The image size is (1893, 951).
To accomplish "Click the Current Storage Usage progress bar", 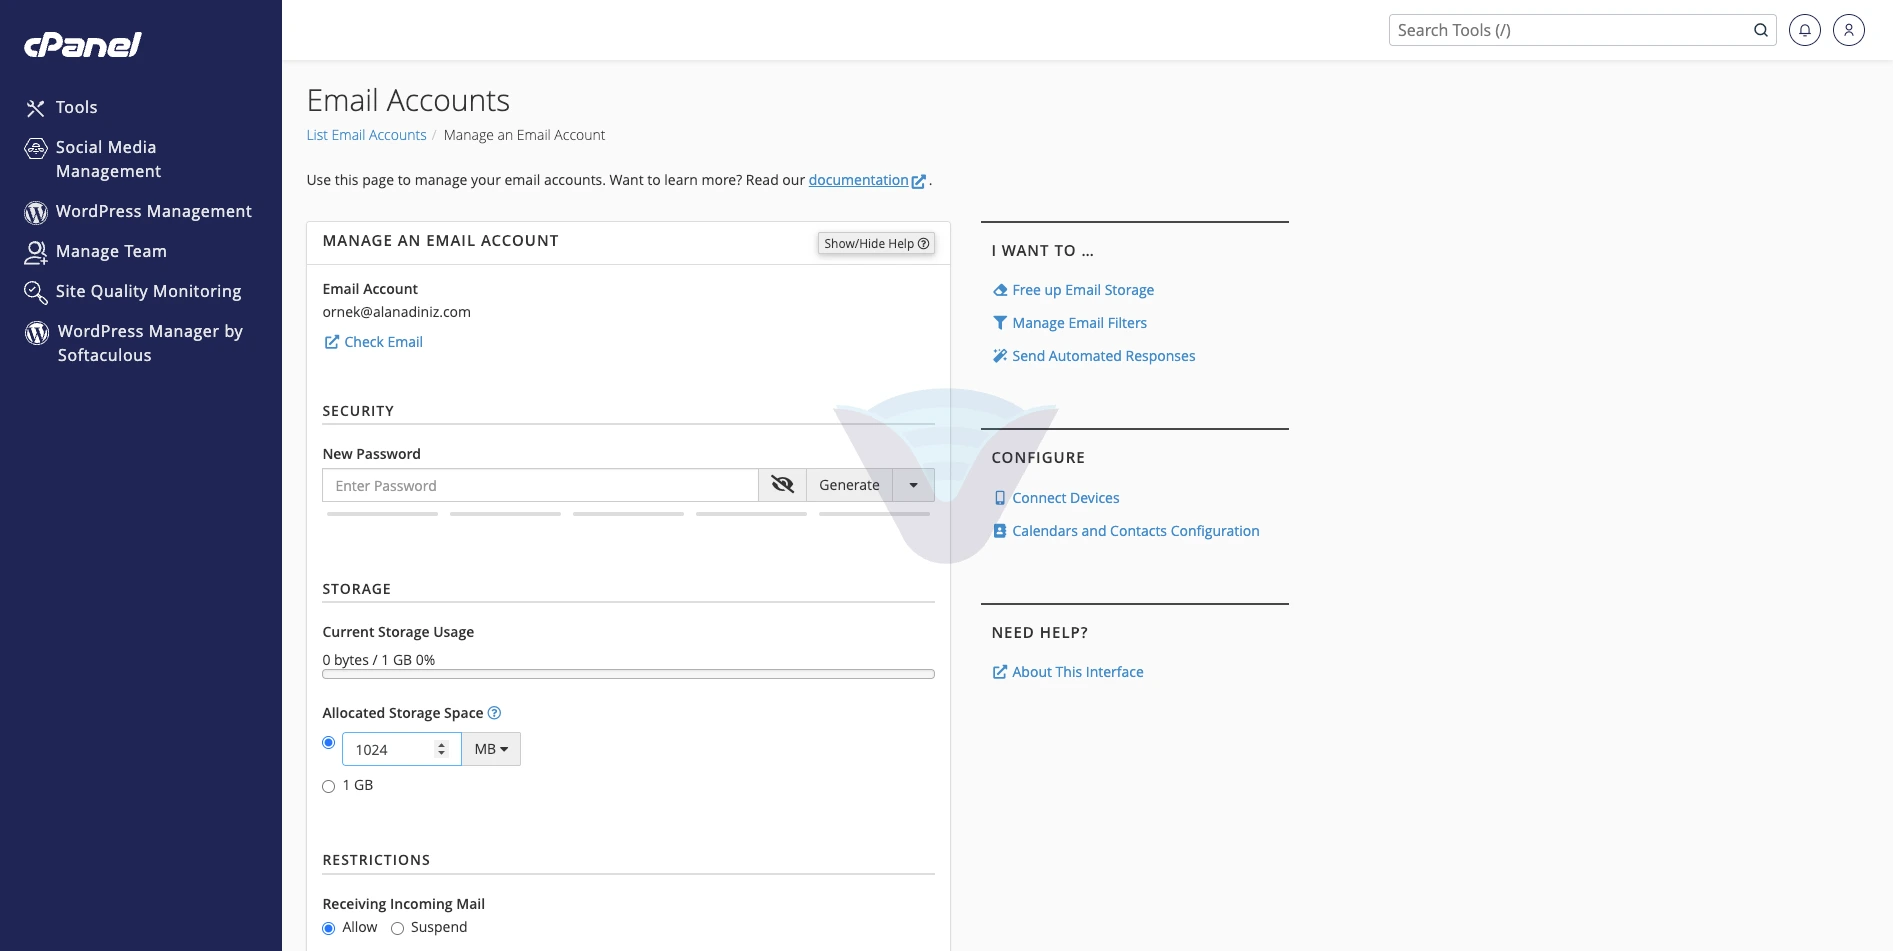I will (x=628, y=674).
